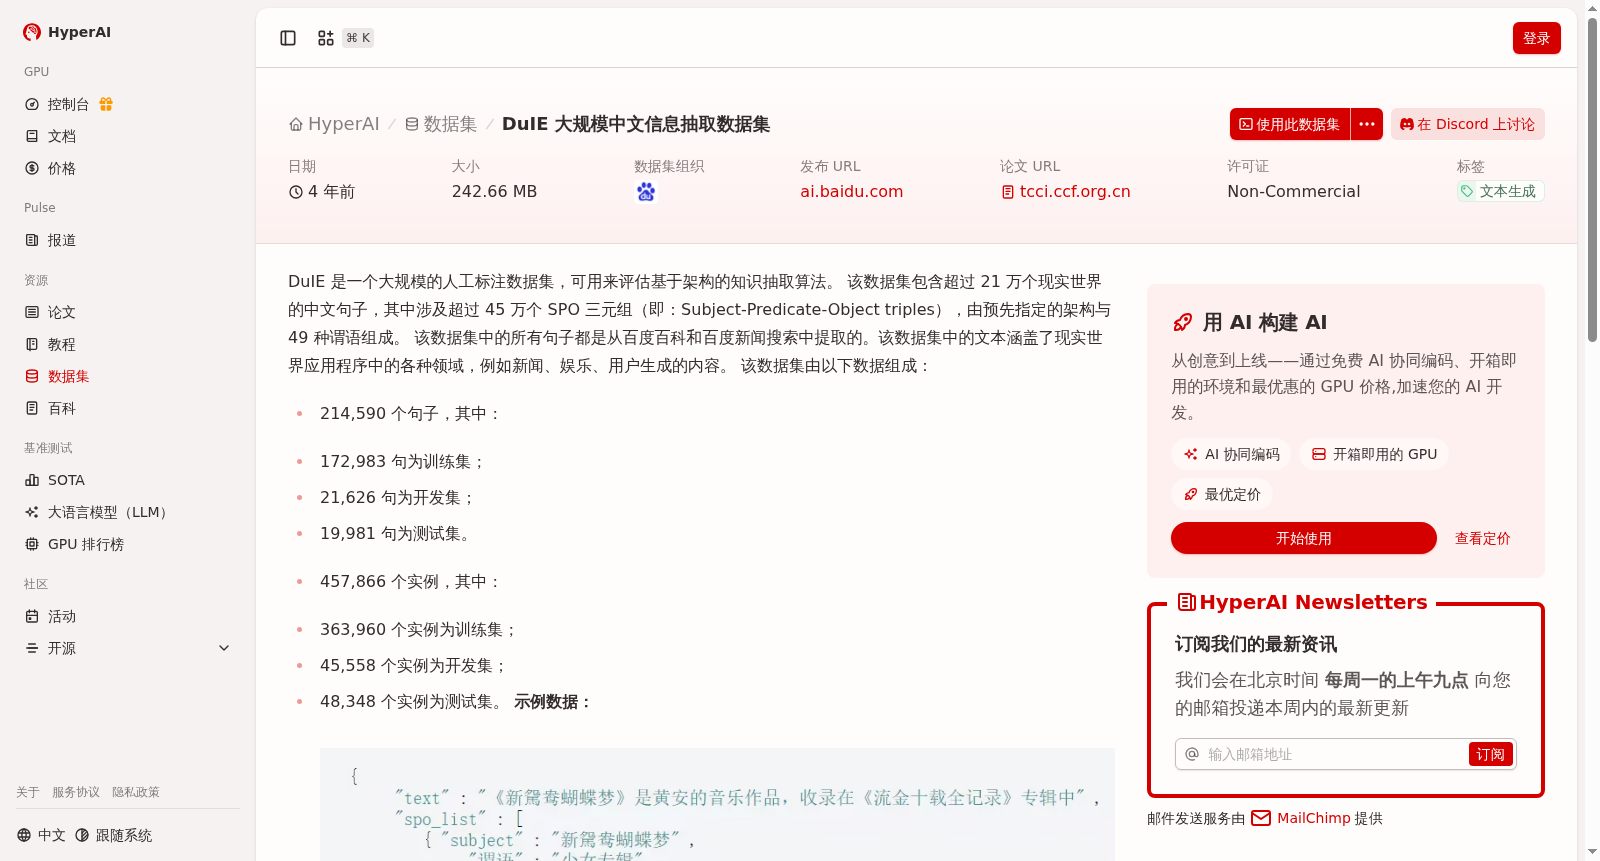
Task: Click the 服务协议 footer link
Action: 76,792
